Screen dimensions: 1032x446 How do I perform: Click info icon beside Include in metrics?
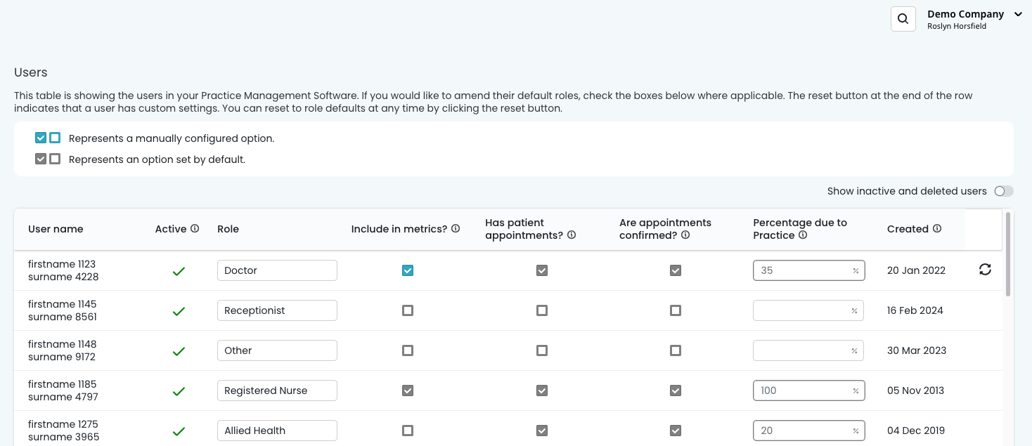pyautogui.click(x=456, y=229)
